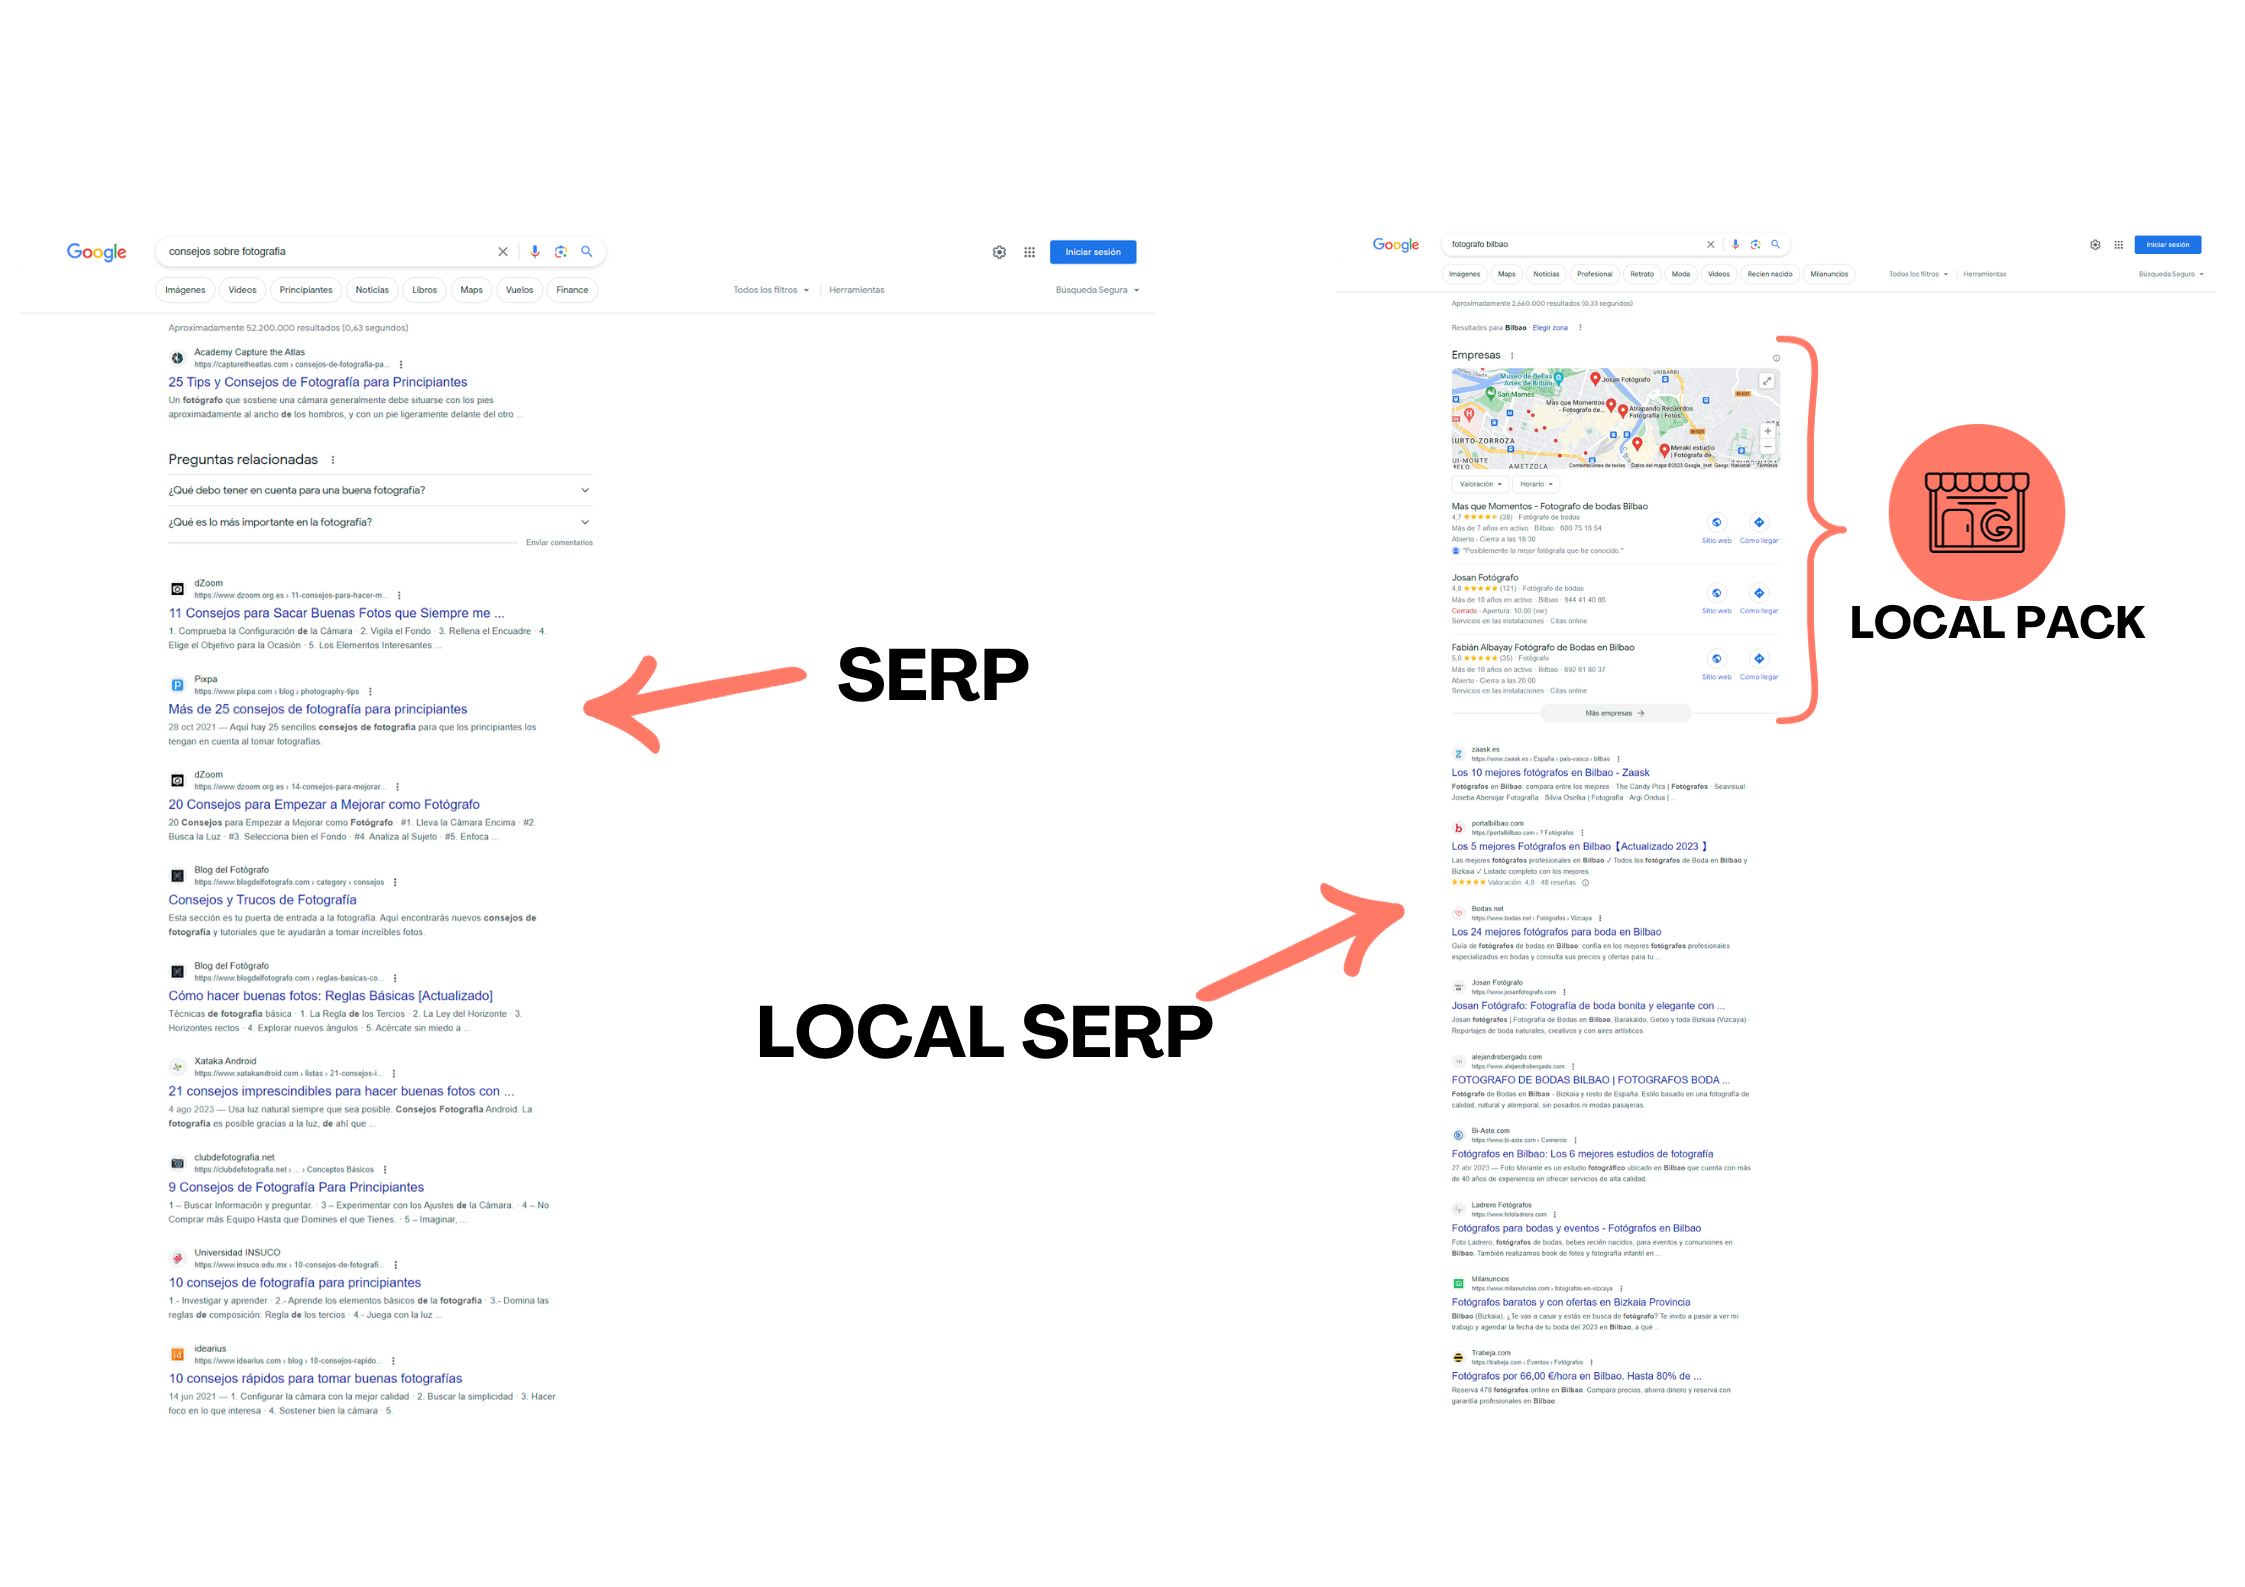Click the Lens icon in the 'fotografo bilbao' search bar
Image resolution: width=2245 pixels, height=1587 pixels.
1756,244
